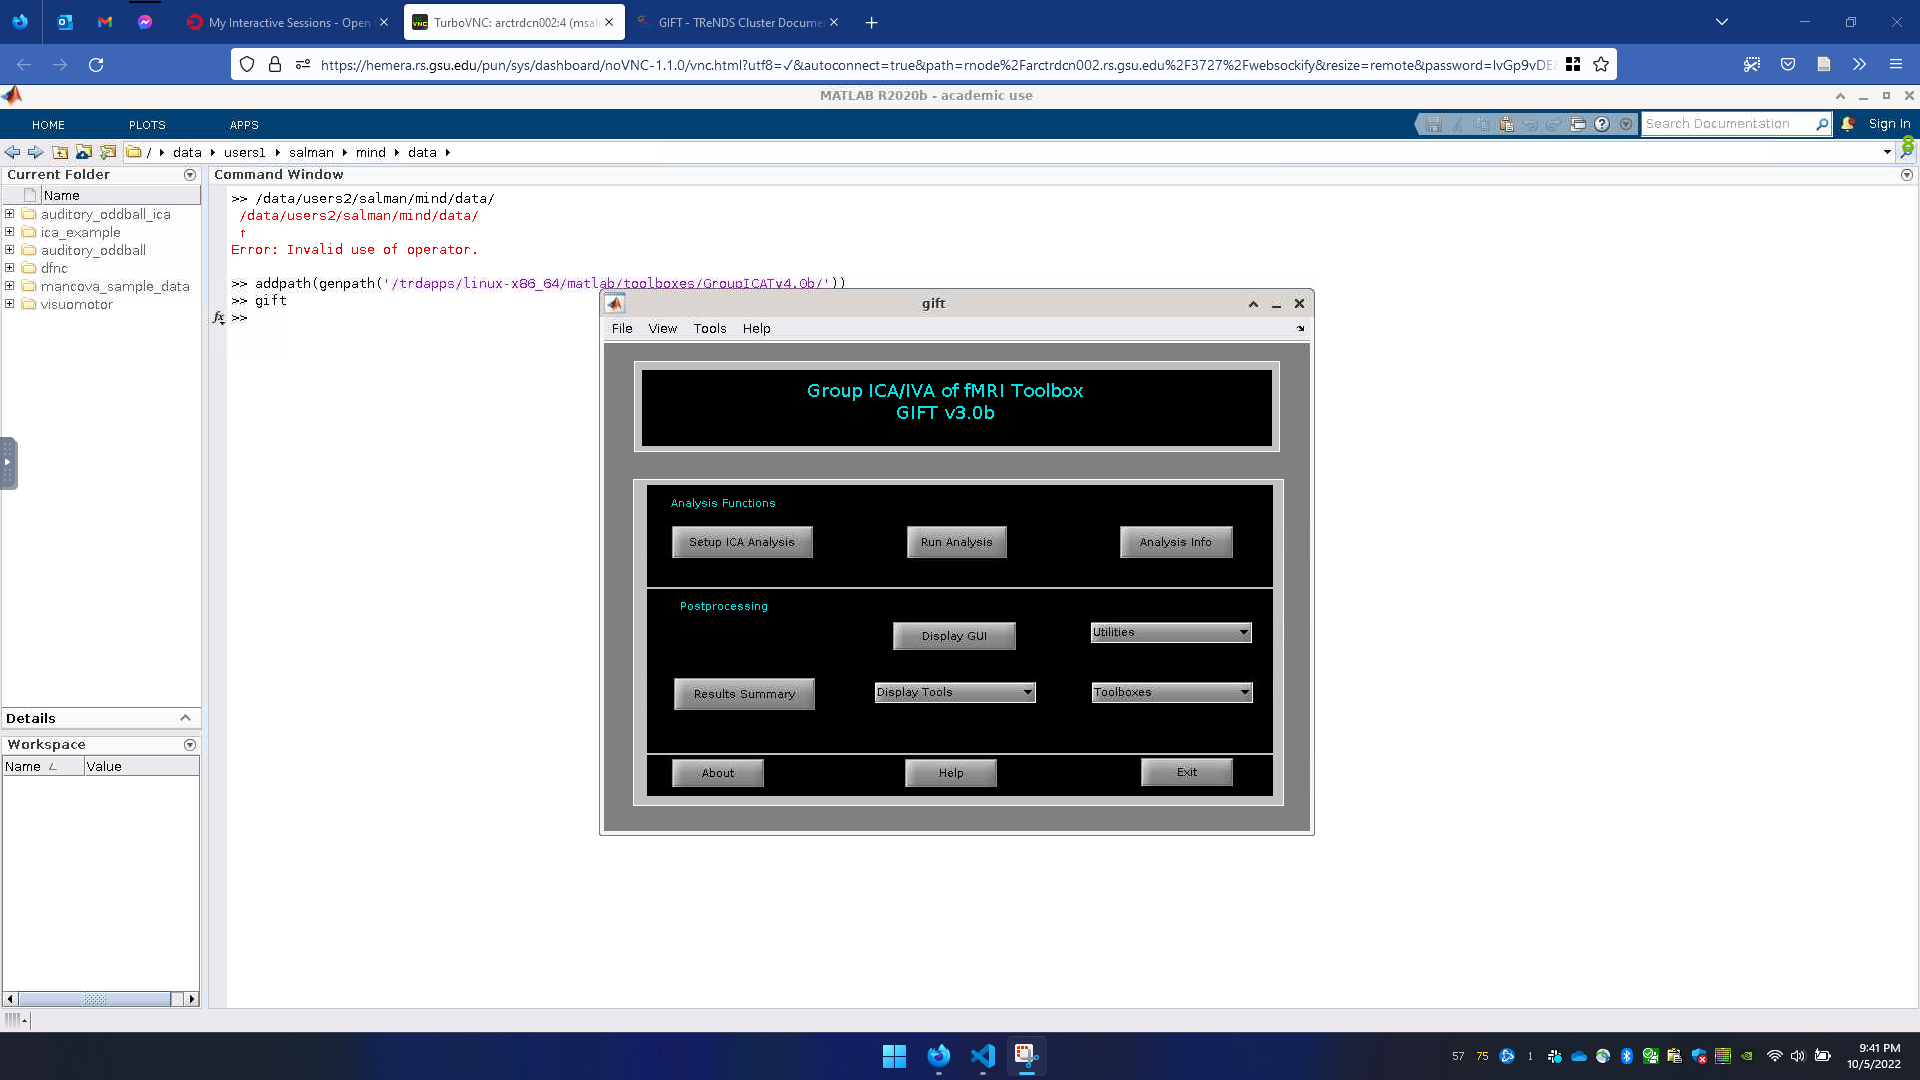This screenshot has height=1080, width=1920.
Task: Click Display GUI button
Action: [954, 636]
